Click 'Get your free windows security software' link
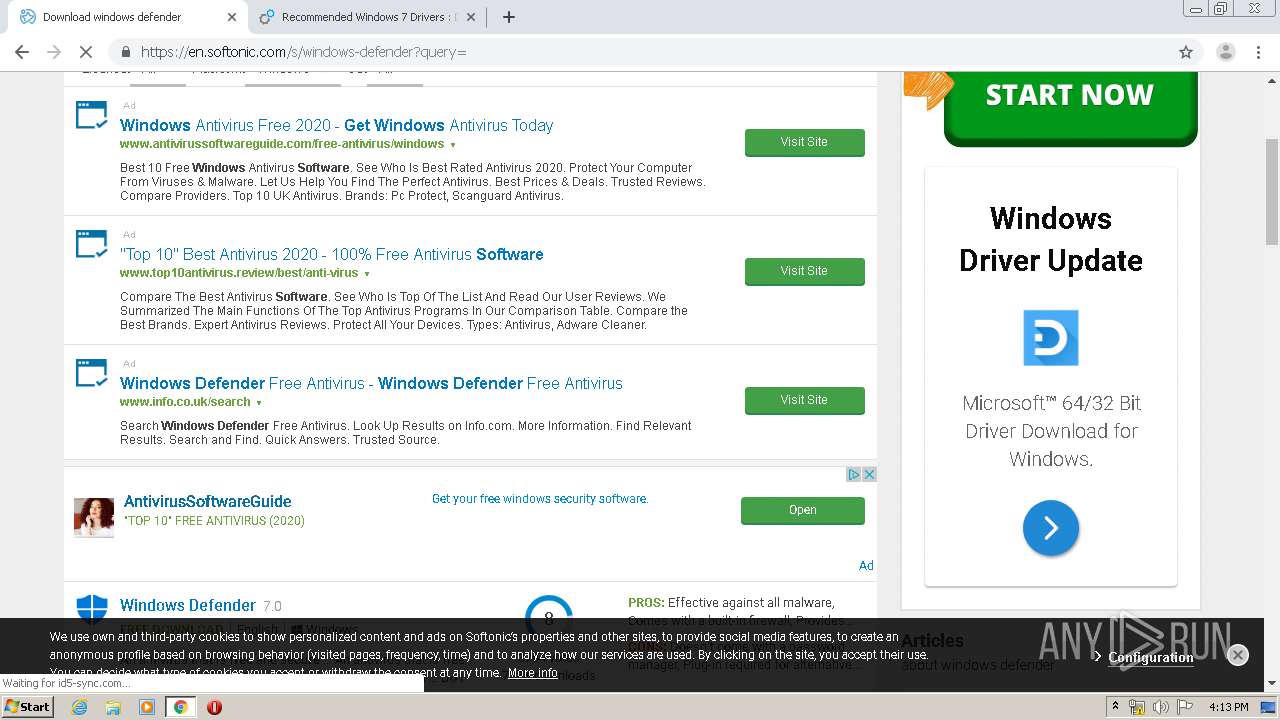 (x=540, y=499)
